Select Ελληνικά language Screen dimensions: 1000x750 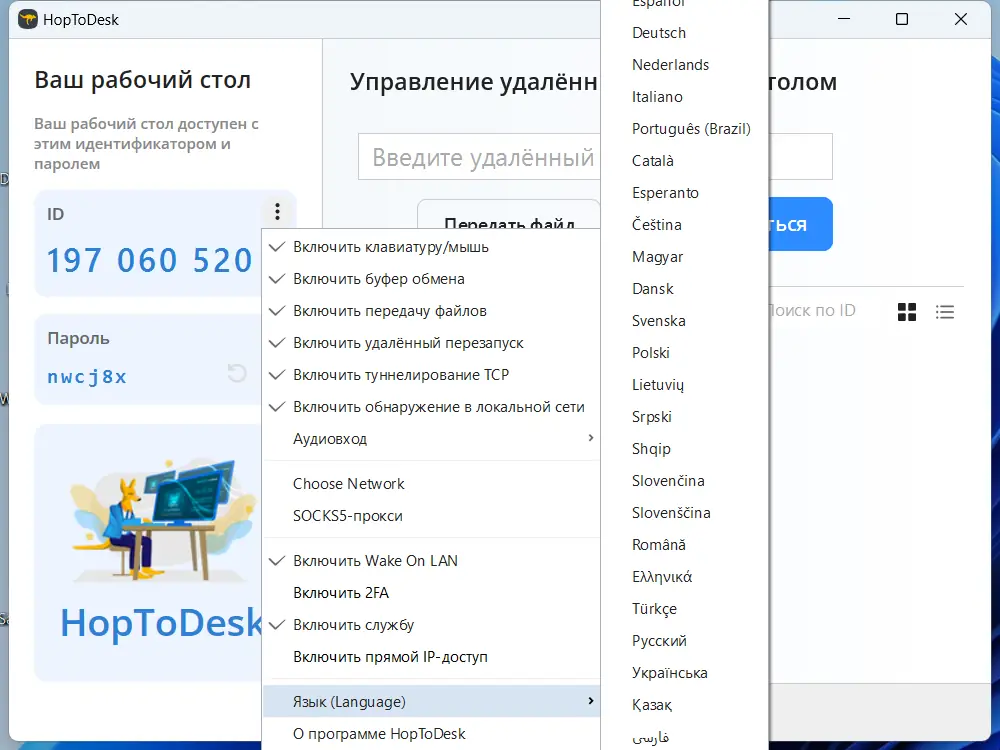pos(684,577)
